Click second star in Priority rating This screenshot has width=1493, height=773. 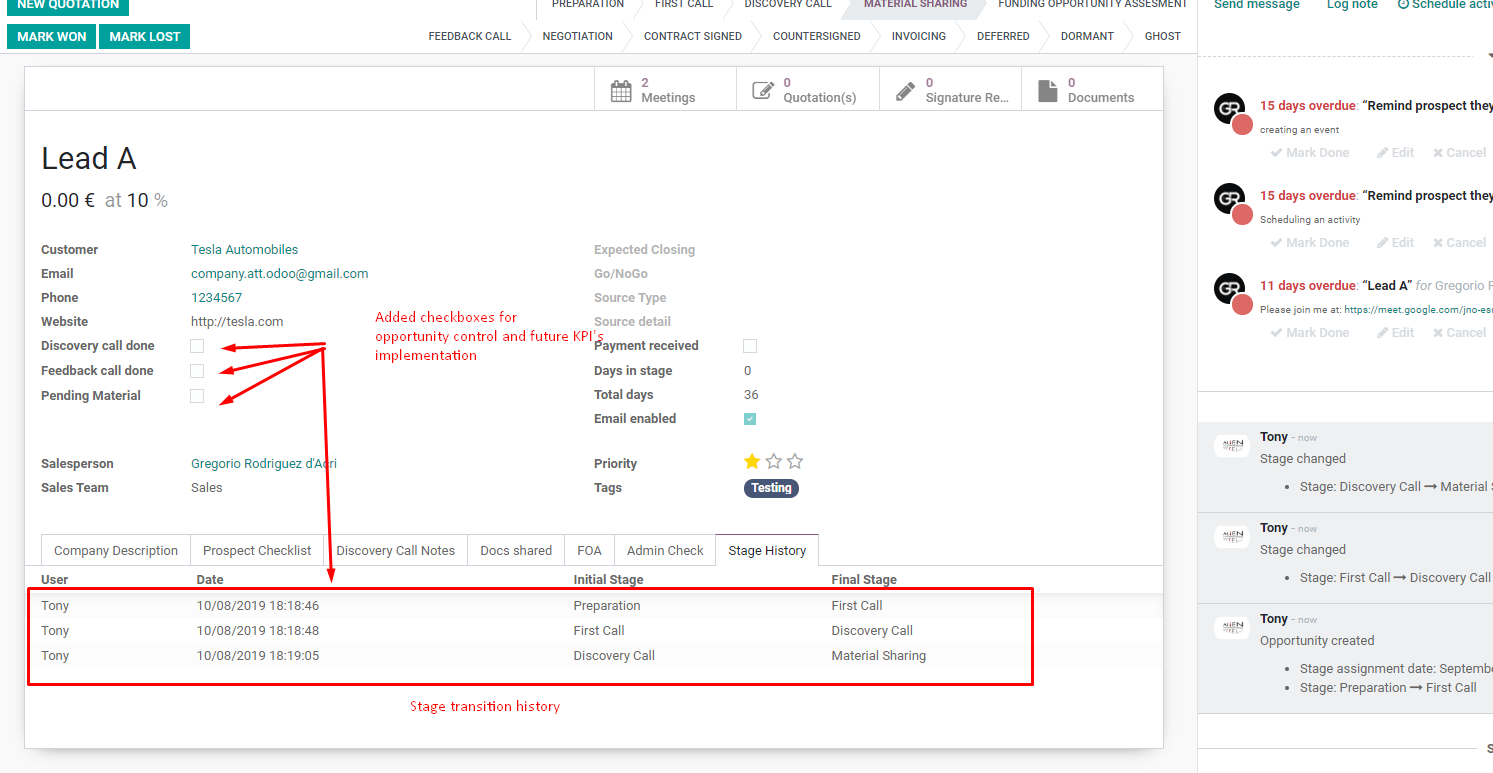pos(774,462)
